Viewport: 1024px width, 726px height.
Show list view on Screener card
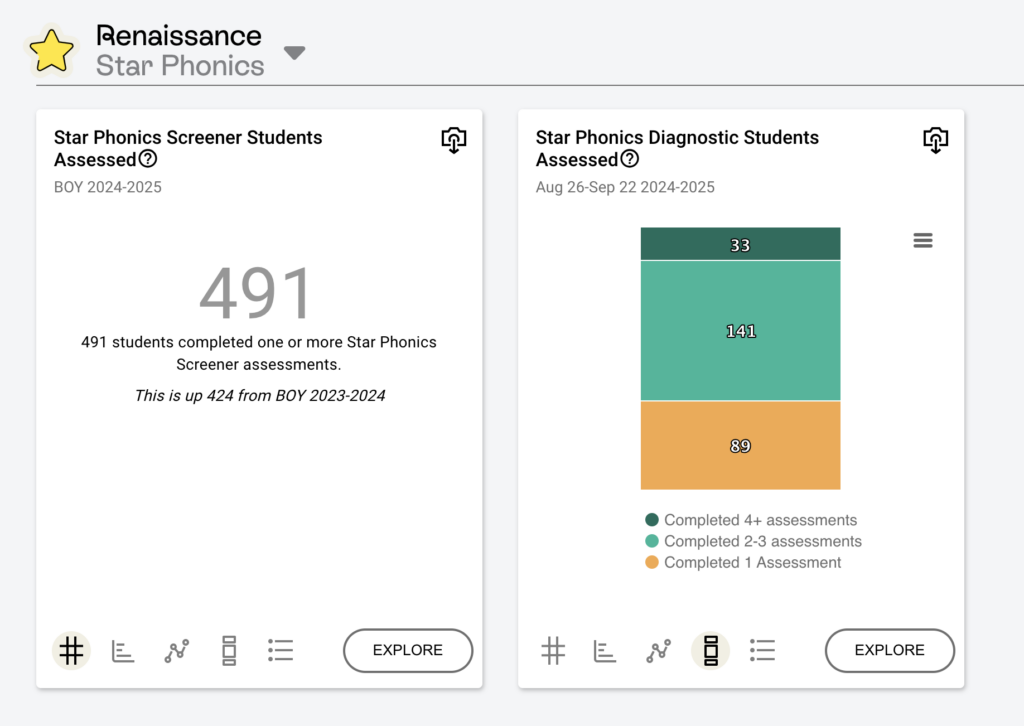tap(281, 650)
